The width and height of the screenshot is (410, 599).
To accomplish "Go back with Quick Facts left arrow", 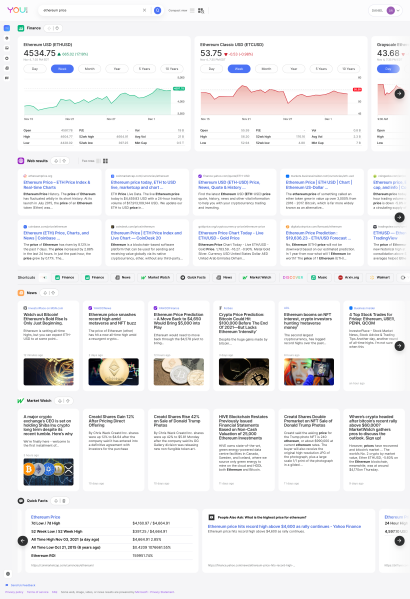I will [x=23, y=541].
